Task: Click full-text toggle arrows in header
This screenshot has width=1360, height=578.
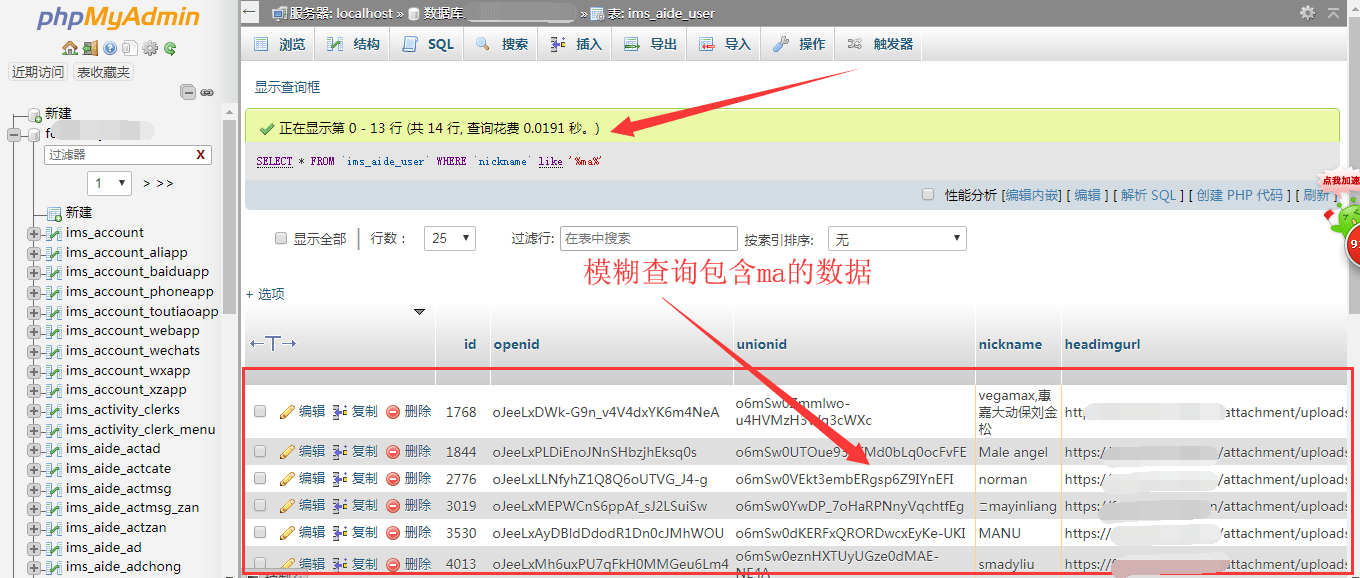Action: pos(273,344)
